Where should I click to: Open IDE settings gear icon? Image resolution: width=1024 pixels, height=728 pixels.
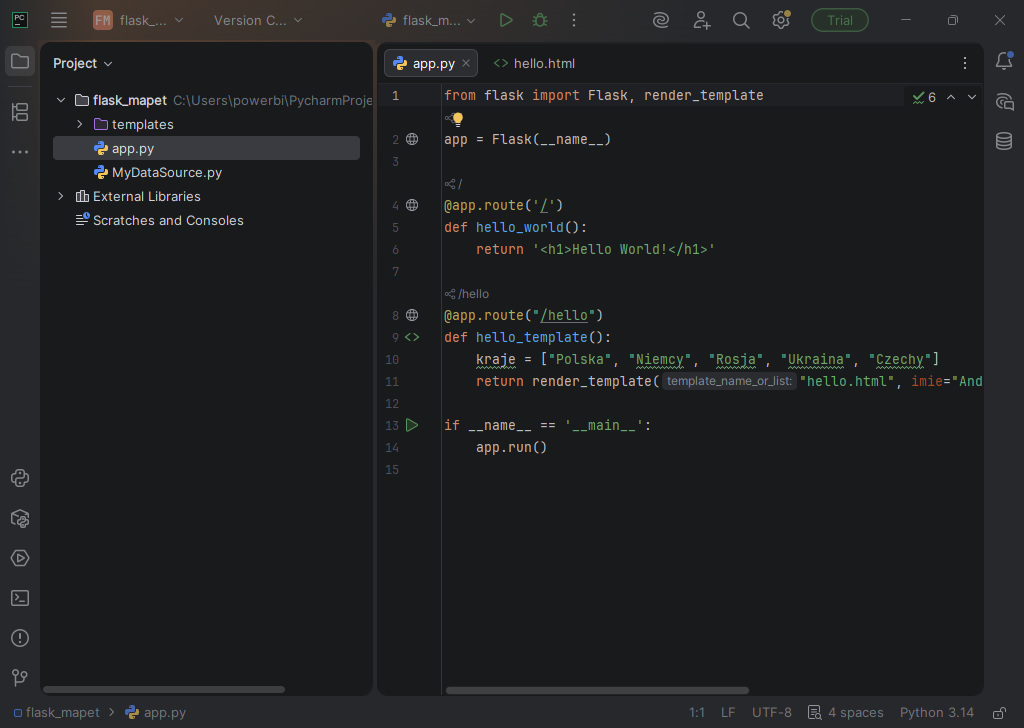(781, 20)
